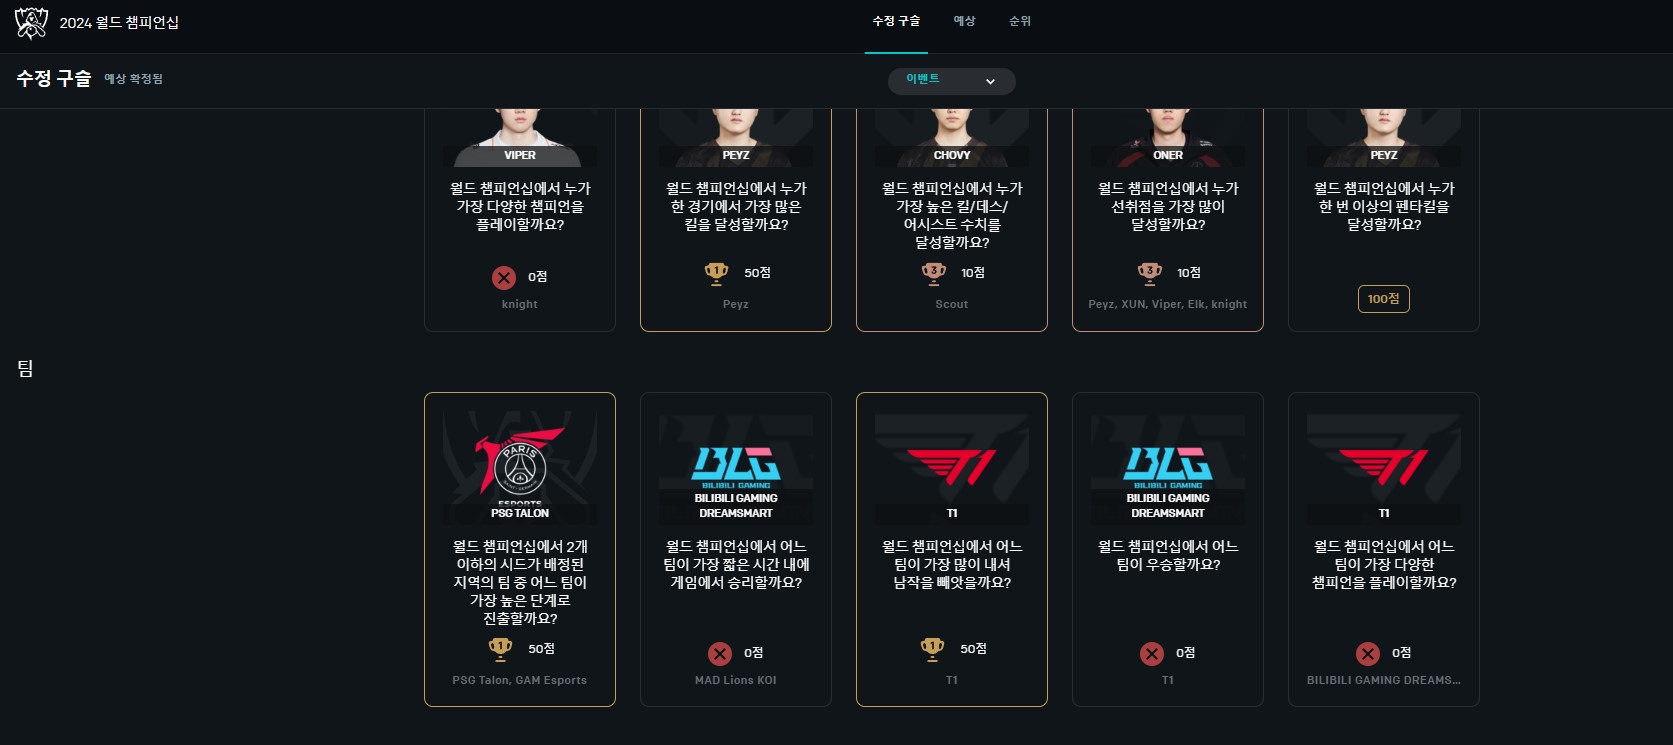Click the 예상 확정됨 label link
This screenshot has height=745, width=1673.
134,79
